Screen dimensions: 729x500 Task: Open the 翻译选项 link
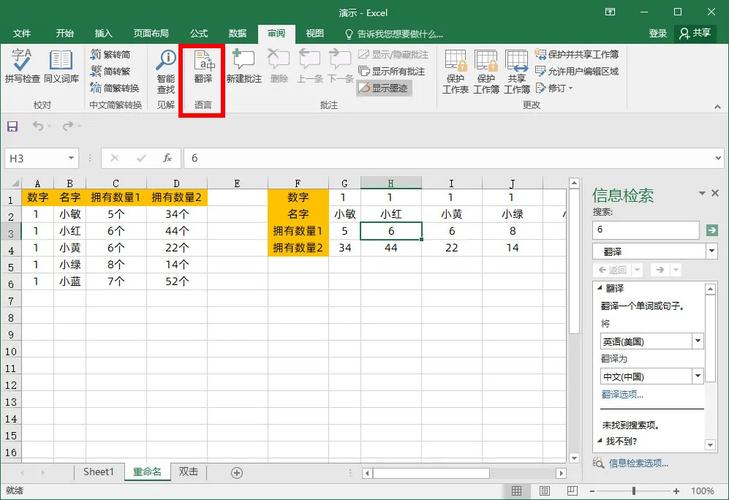click(622, 394)
